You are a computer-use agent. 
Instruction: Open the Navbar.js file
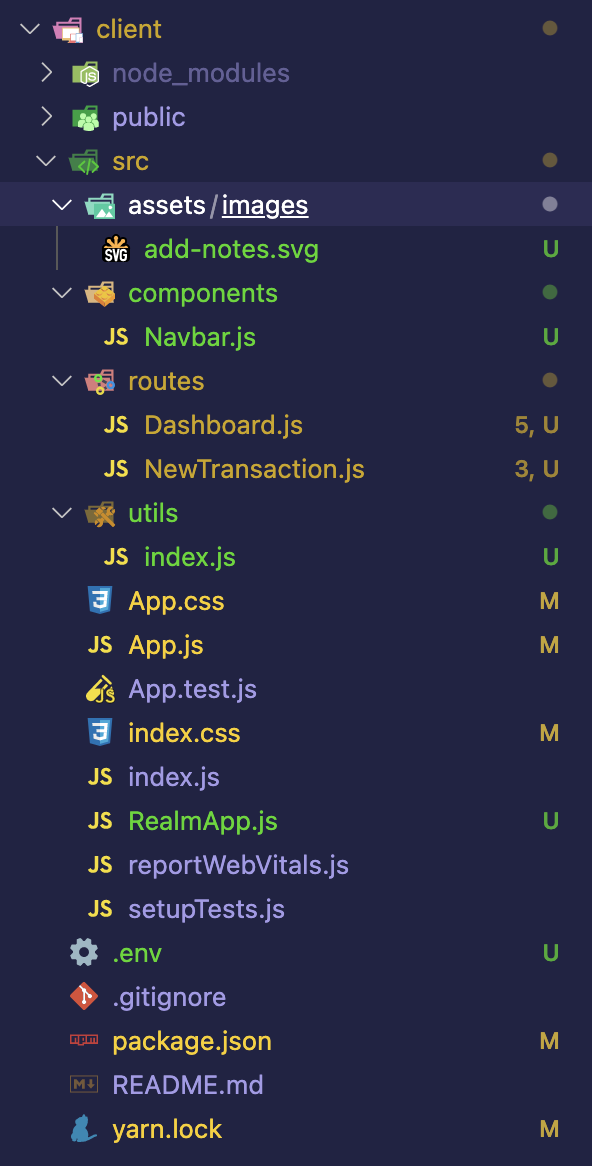coord(200,338)
